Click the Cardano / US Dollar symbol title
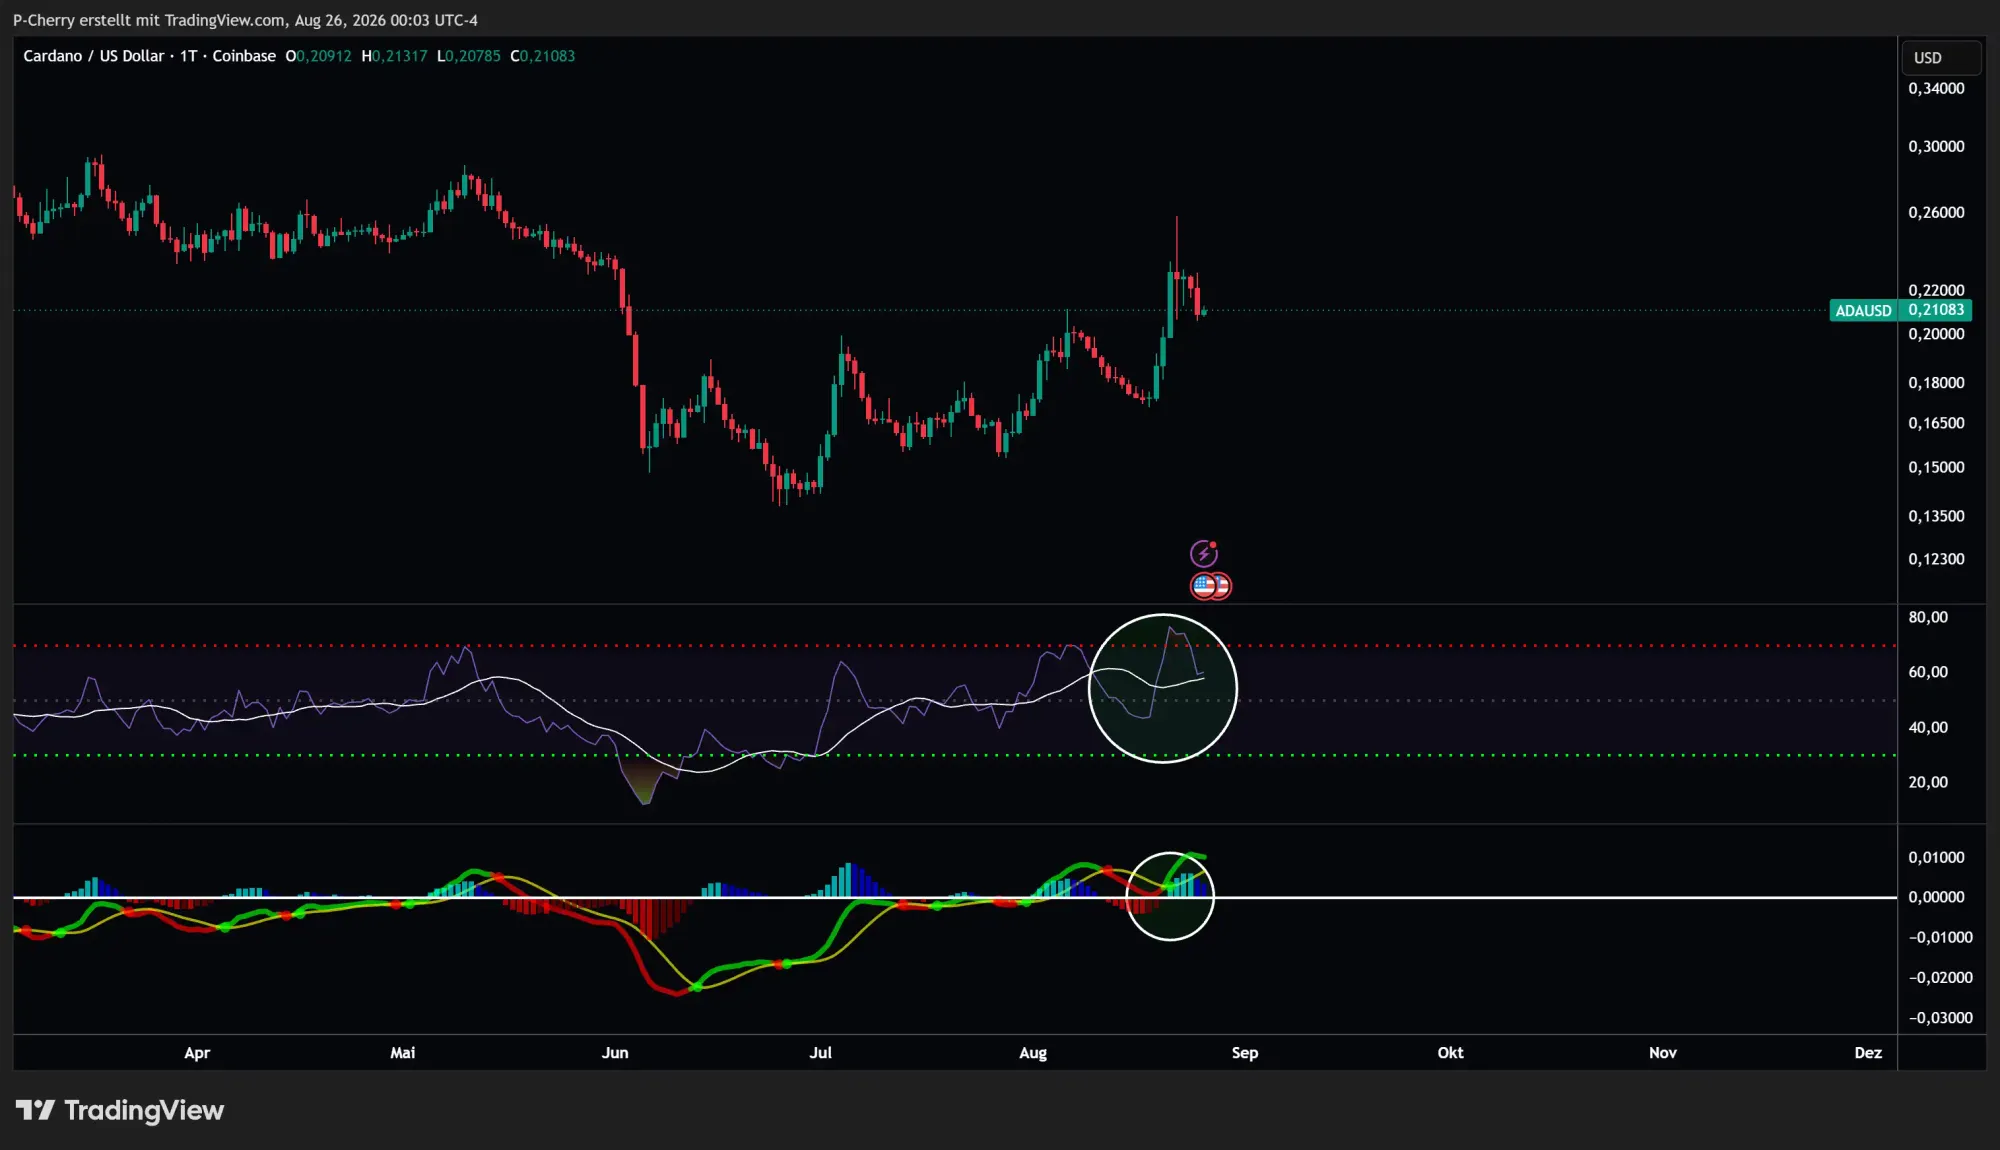The height and width of the screenshot is (1150, 2000). coord(94,56)
